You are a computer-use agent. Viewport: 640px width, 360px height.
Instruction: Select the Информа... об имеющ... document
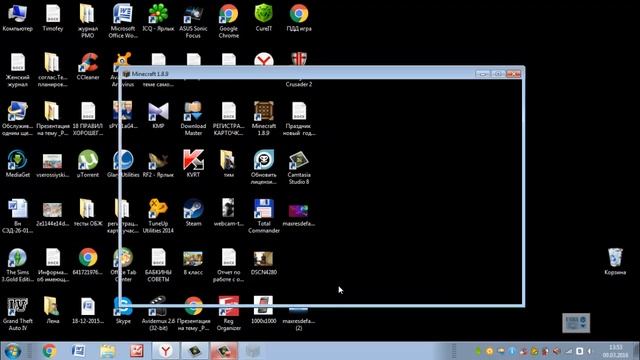(x=53, y=264)
